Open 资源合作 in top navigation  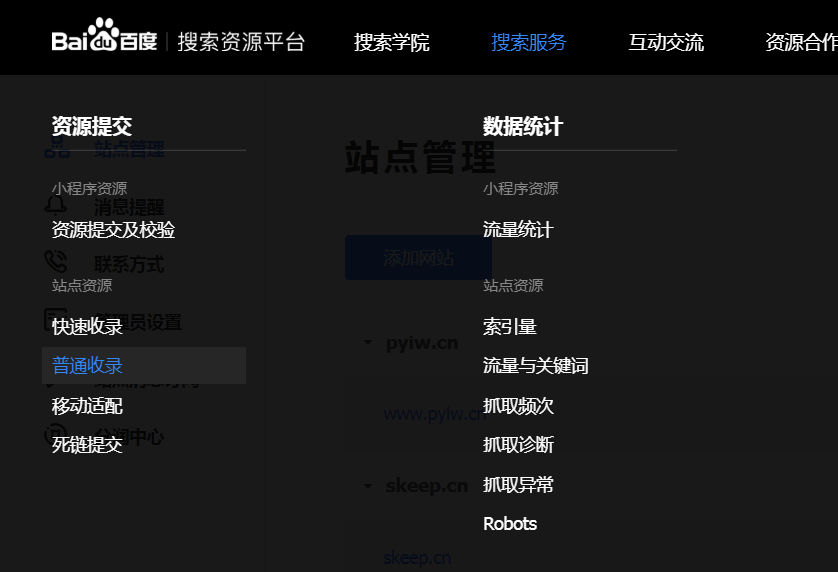coord(801,42)
